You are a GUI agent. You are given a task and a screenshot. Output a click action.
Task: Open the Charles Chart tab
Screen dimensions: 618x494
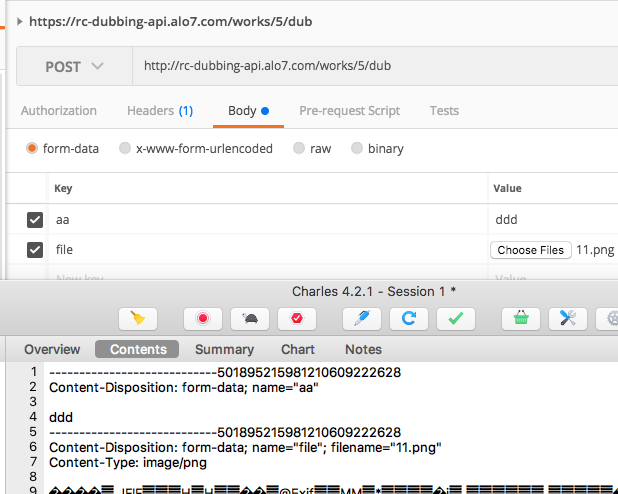point(298,349)
